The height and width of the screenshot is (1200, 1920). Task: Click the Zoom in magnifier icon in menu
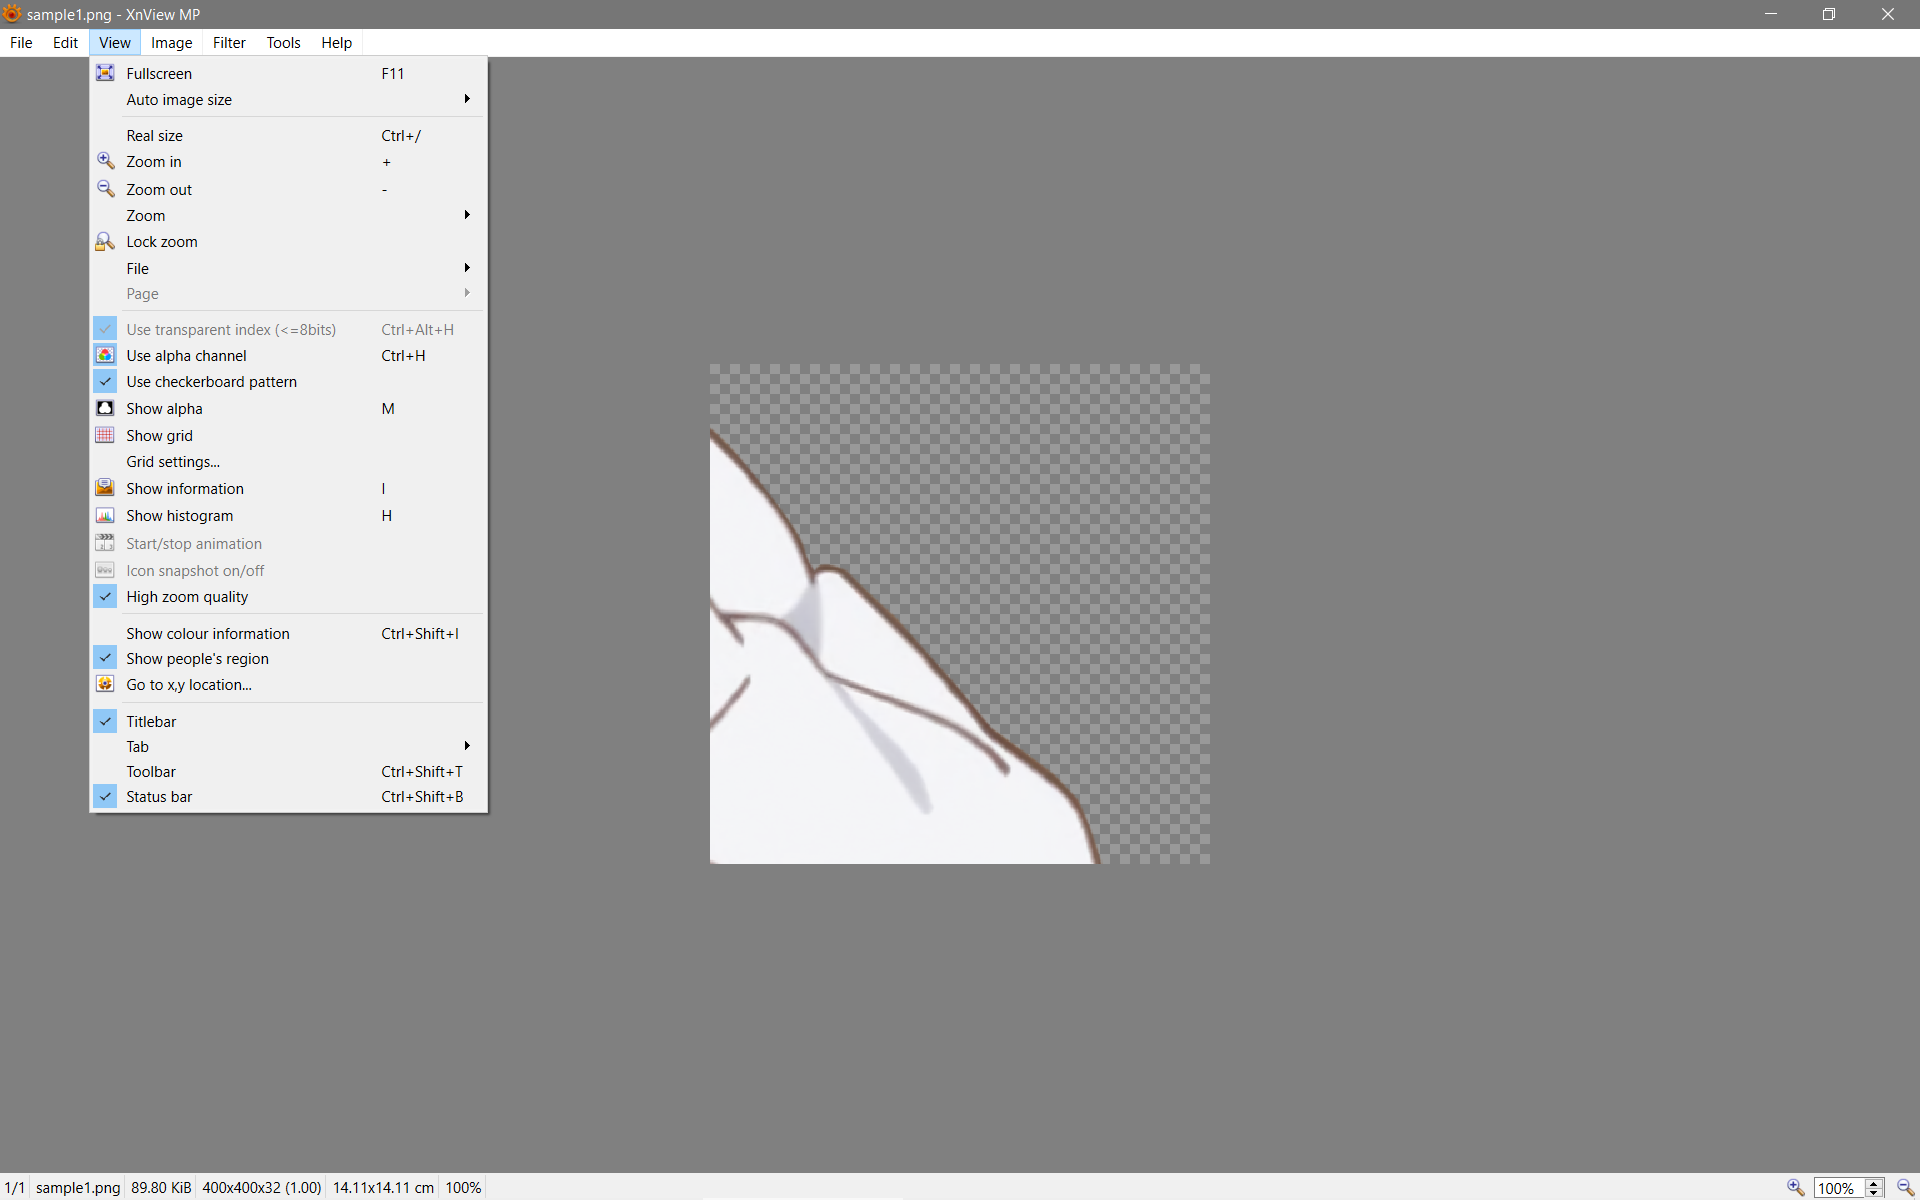(105, 161)
